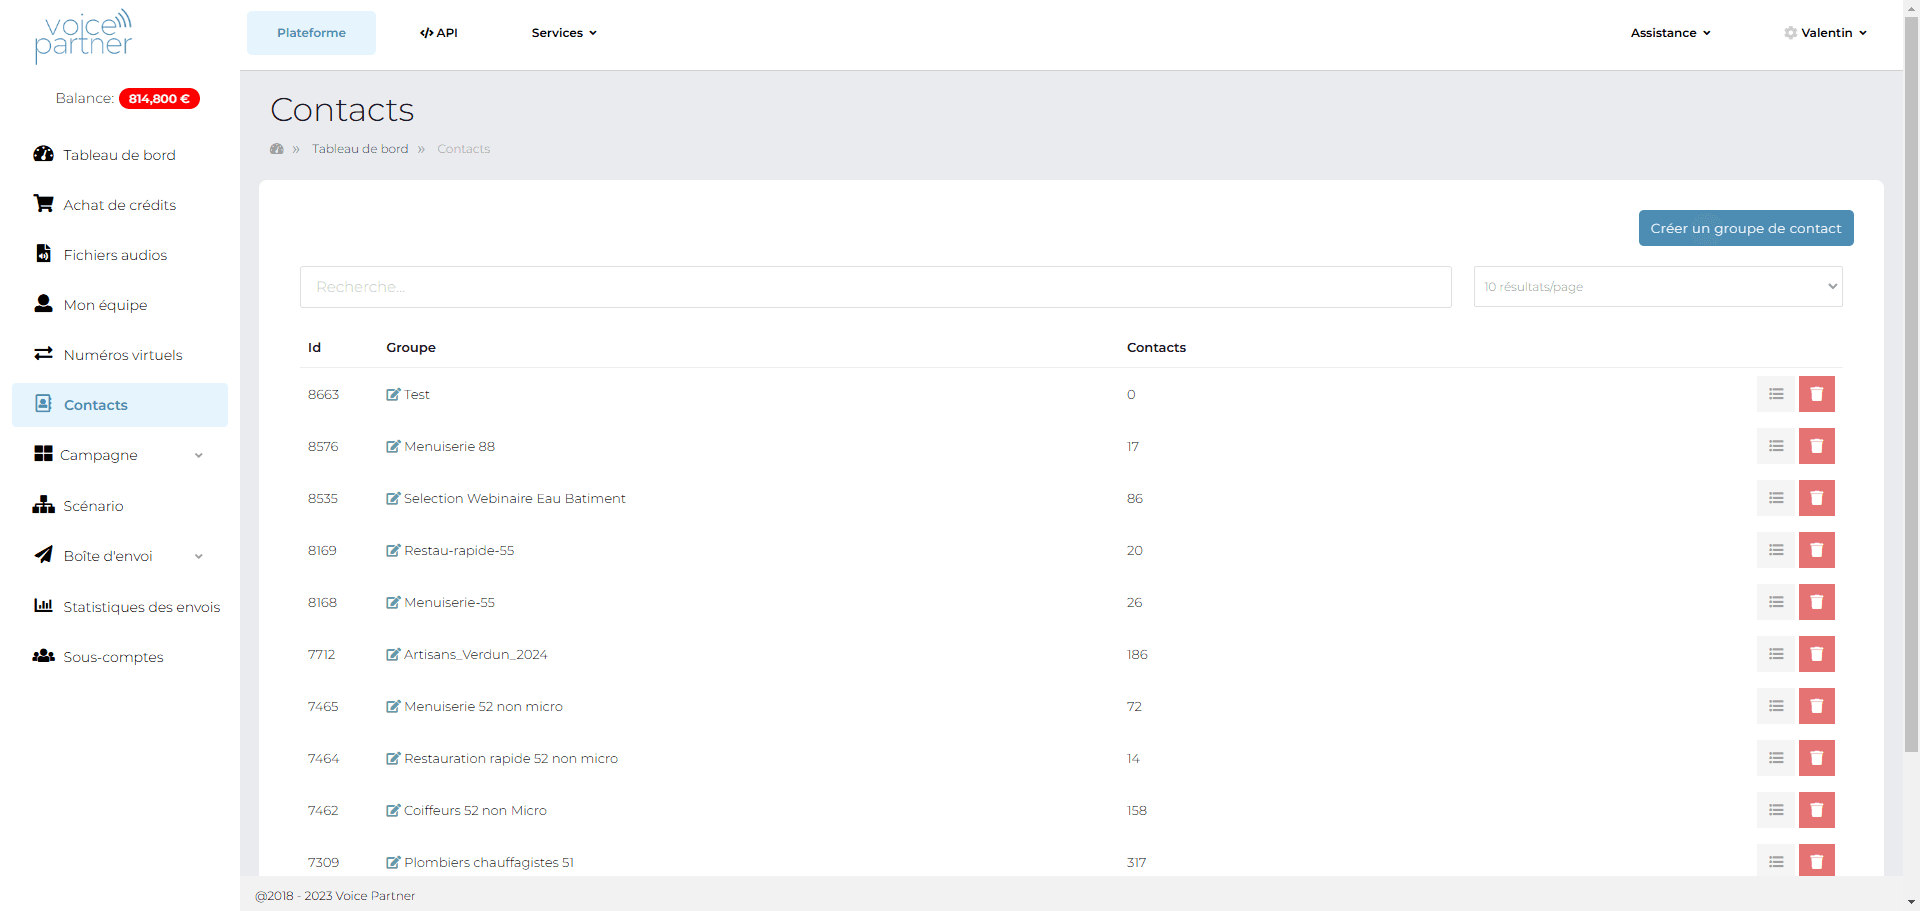Open Statistiques des envois page
1920x911 pixels.
pyautogui.click(x=120, y=607)
